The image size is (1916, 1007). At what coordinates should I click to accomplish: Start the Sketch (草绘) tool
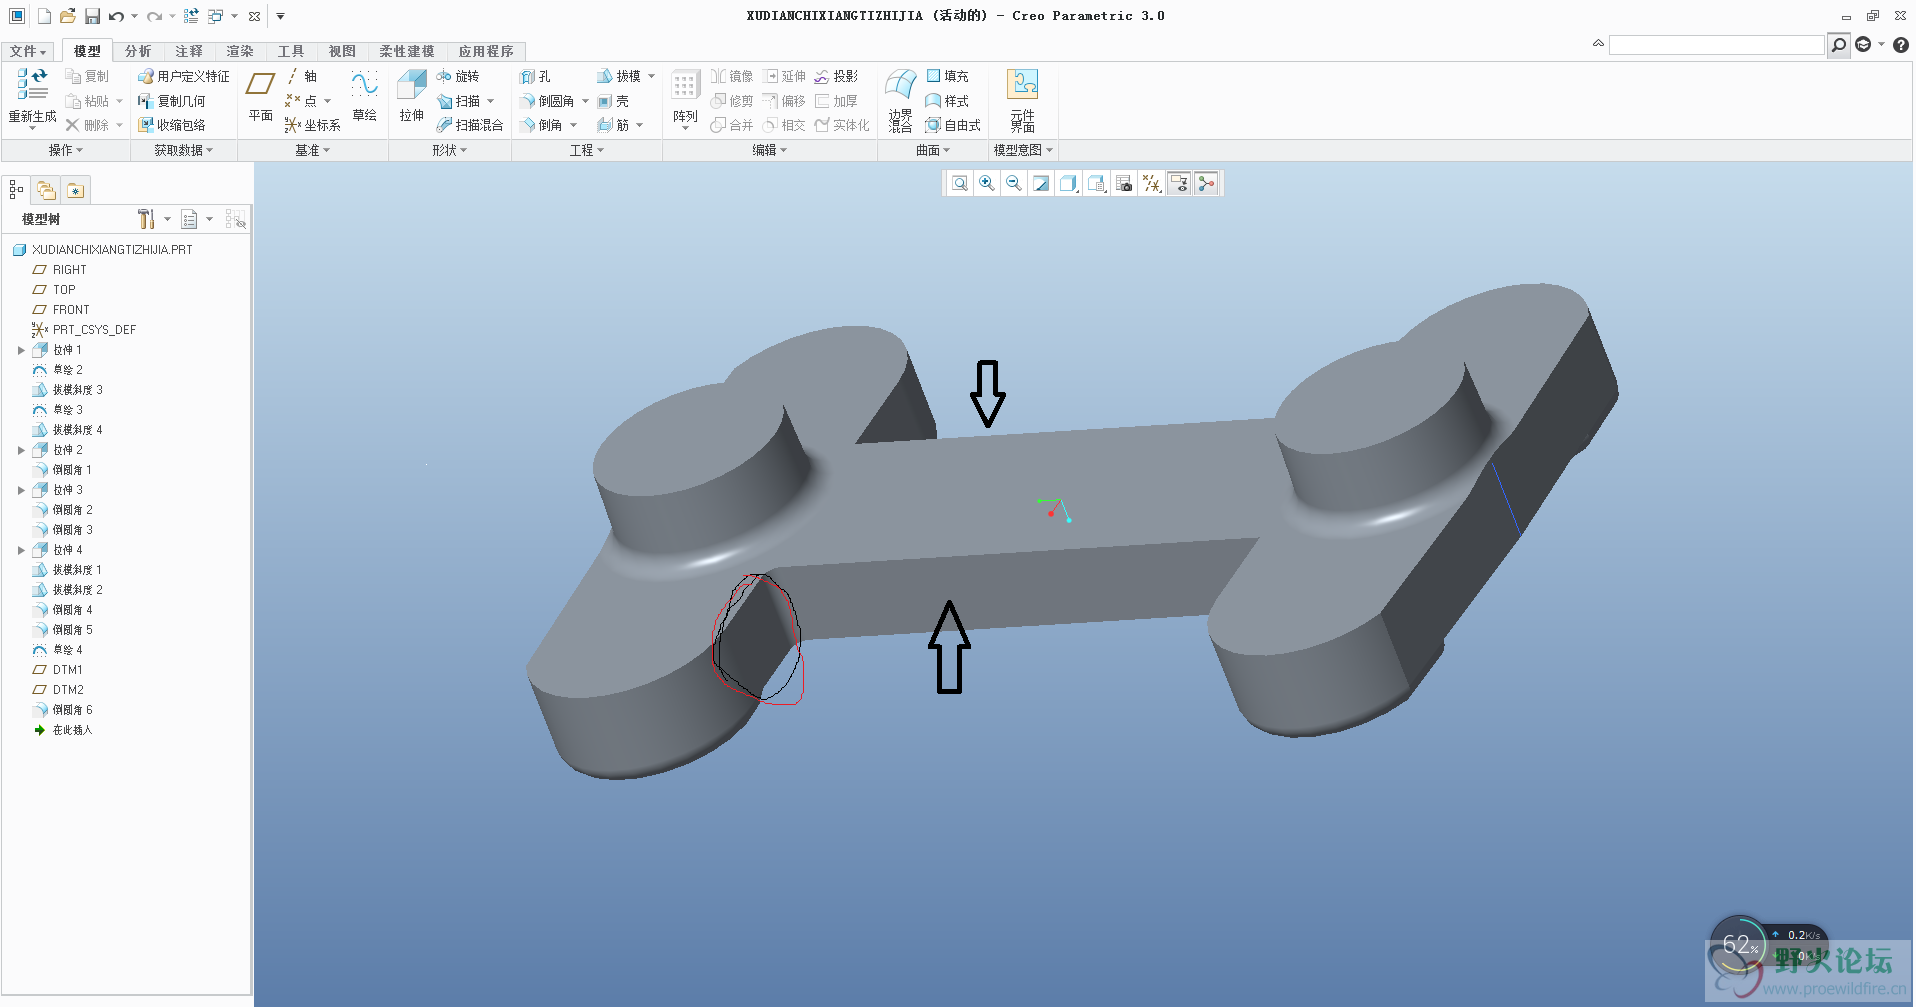(x=365, y=96)
